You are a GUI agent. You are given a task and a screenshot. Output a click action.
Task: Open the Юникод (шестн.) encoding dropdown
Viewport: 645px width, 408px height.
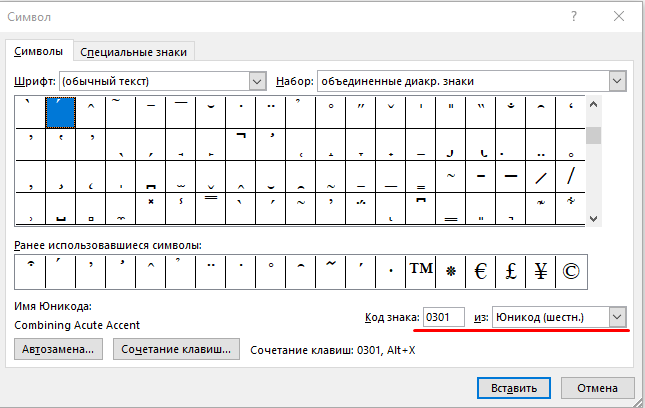617,317
